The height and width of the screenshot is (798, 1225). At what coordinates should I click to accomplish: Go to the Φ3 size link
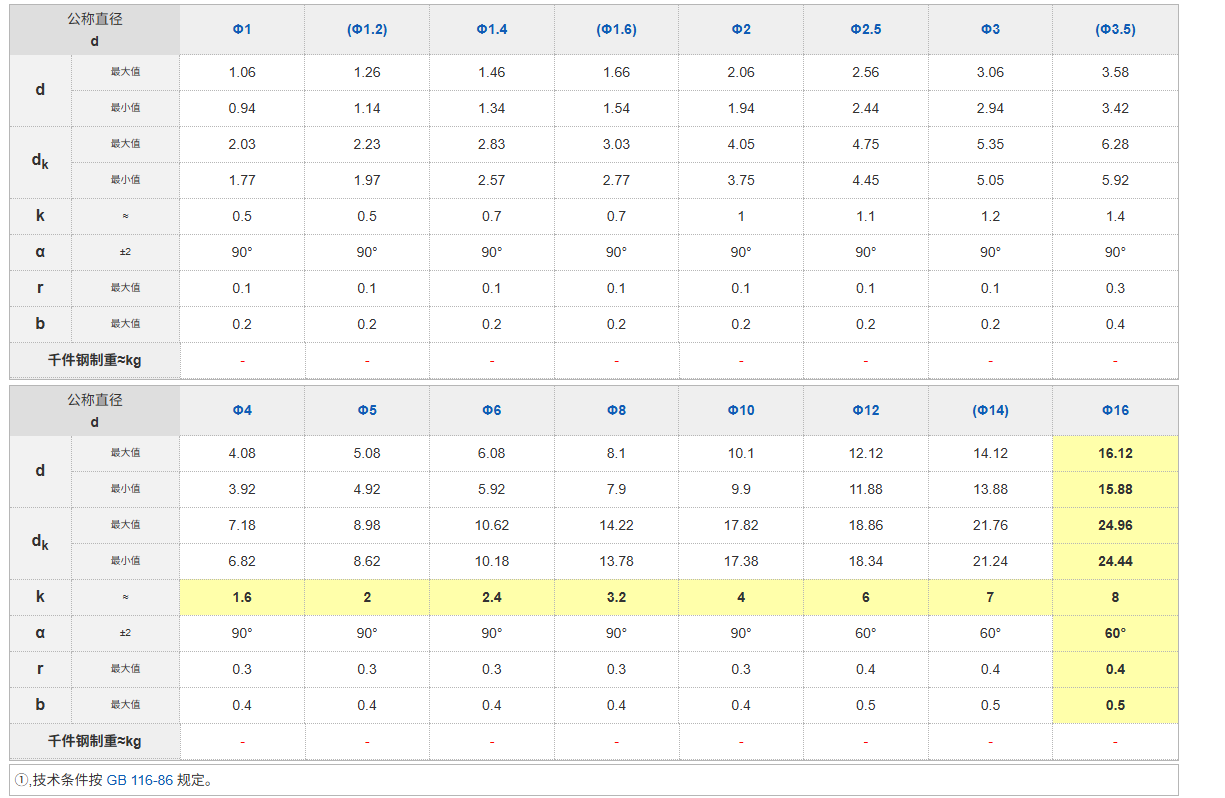coord(990,30)
